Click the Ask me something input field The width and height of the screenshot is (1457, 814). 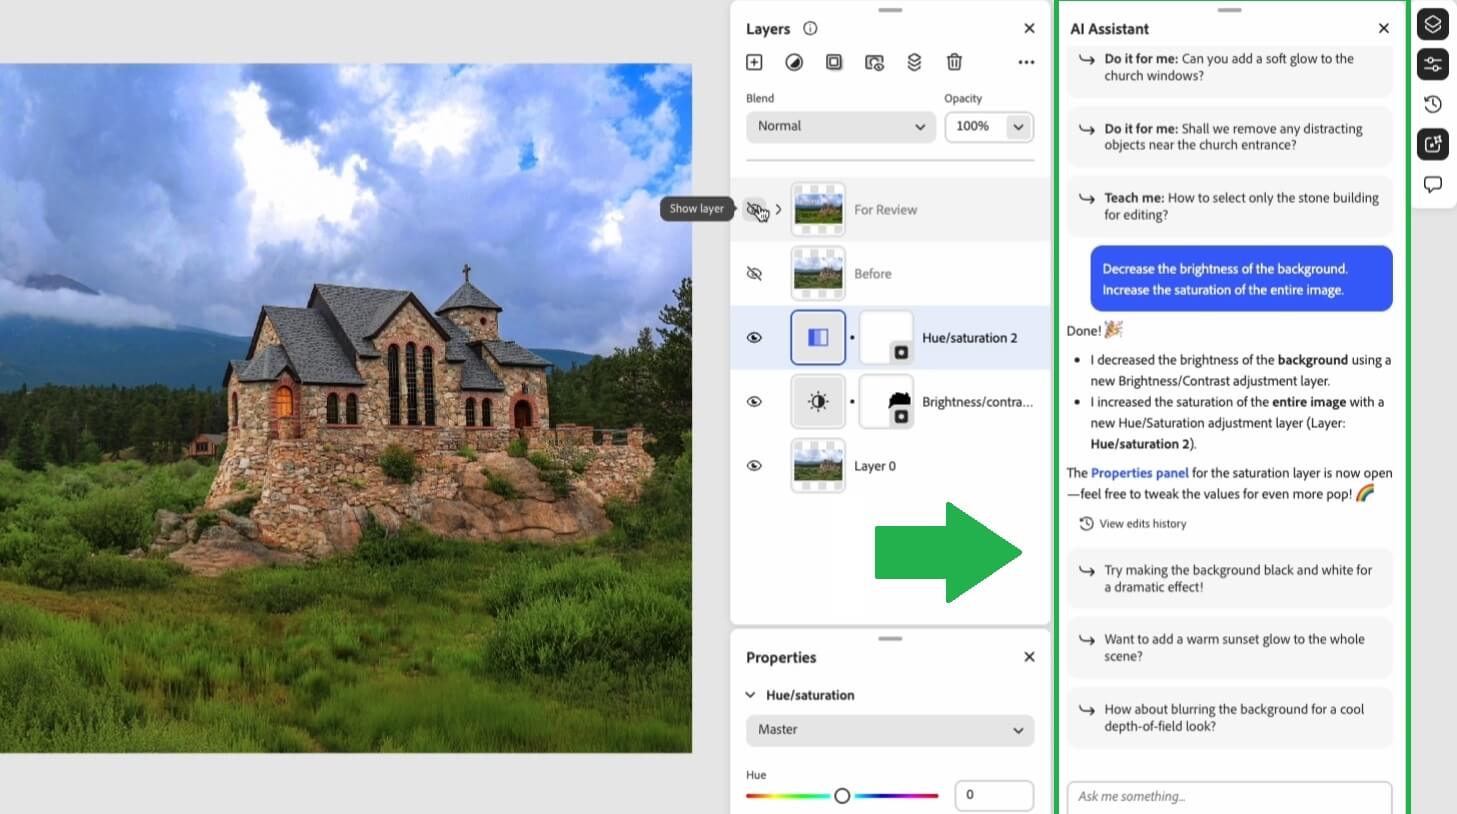(1228, 796)
